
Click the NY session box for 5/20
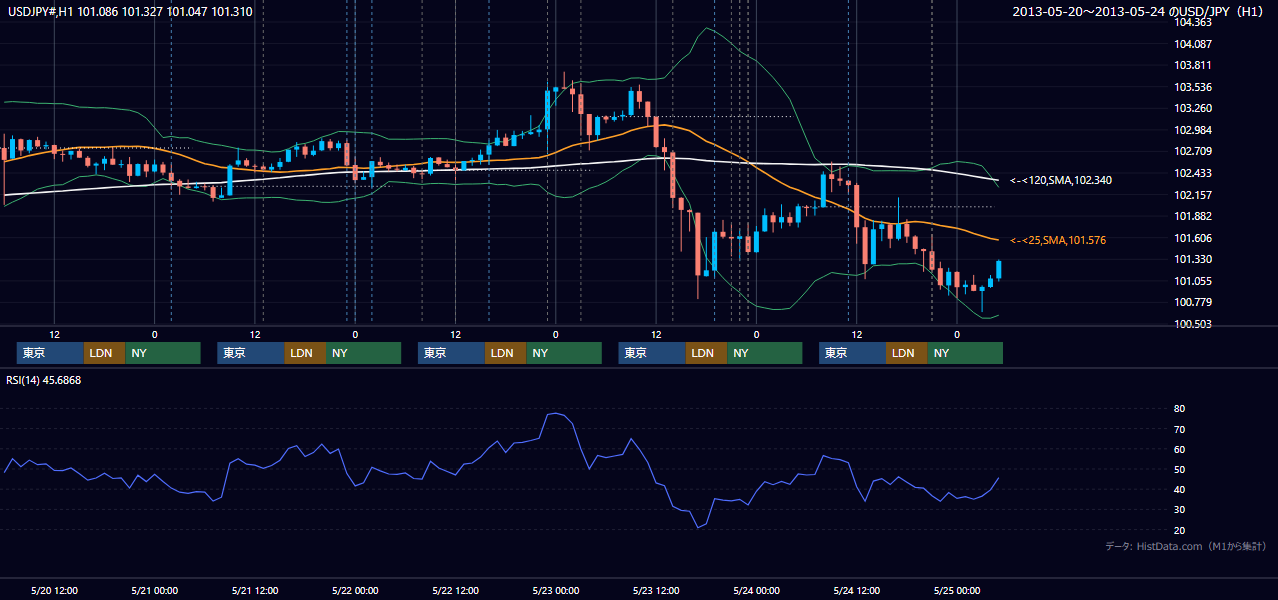(x=163, y=353)
